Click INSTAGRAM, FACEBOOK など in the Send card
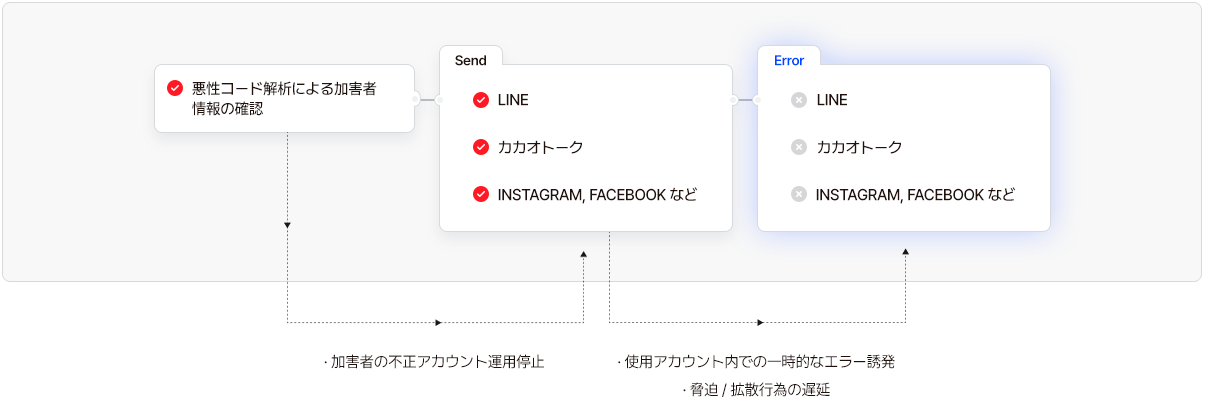This screenshot has height=401, width=1205. tap(597, 195)
